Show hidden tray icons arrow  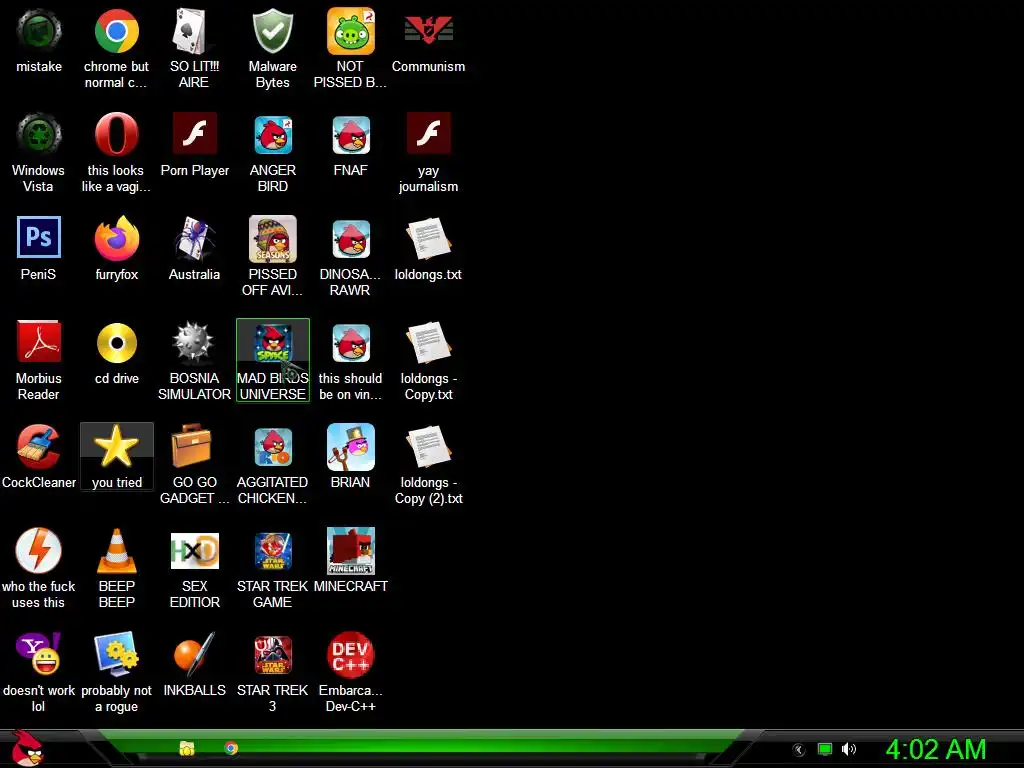(799, 750)
